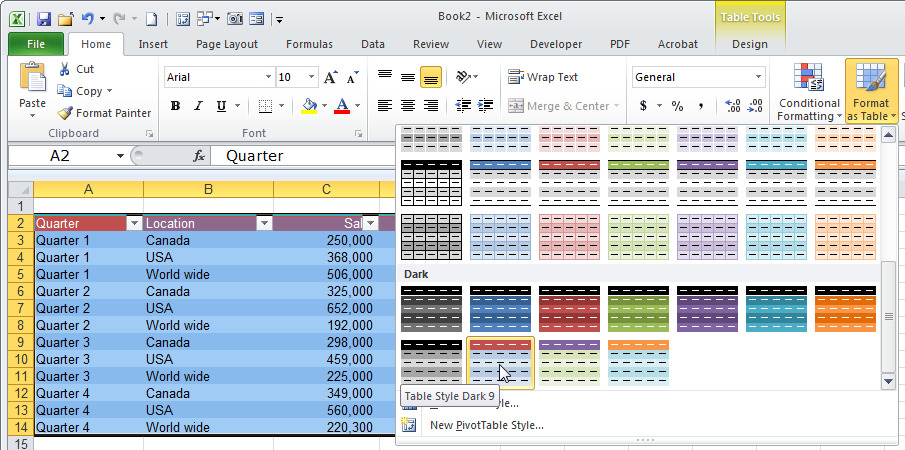Open the Table Tools Design tab
This screenshot has width=905, height=450.
tap(750, 44)
